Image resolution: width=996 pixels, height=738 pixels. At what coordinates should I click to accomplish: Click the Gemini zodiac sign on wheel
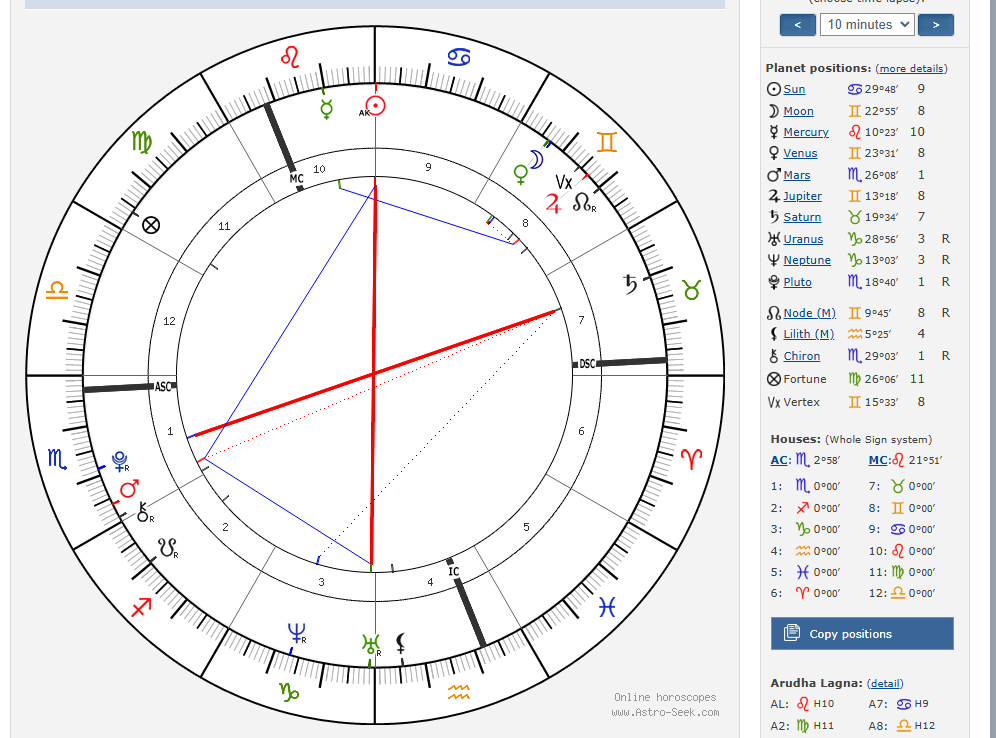(607, 142)
